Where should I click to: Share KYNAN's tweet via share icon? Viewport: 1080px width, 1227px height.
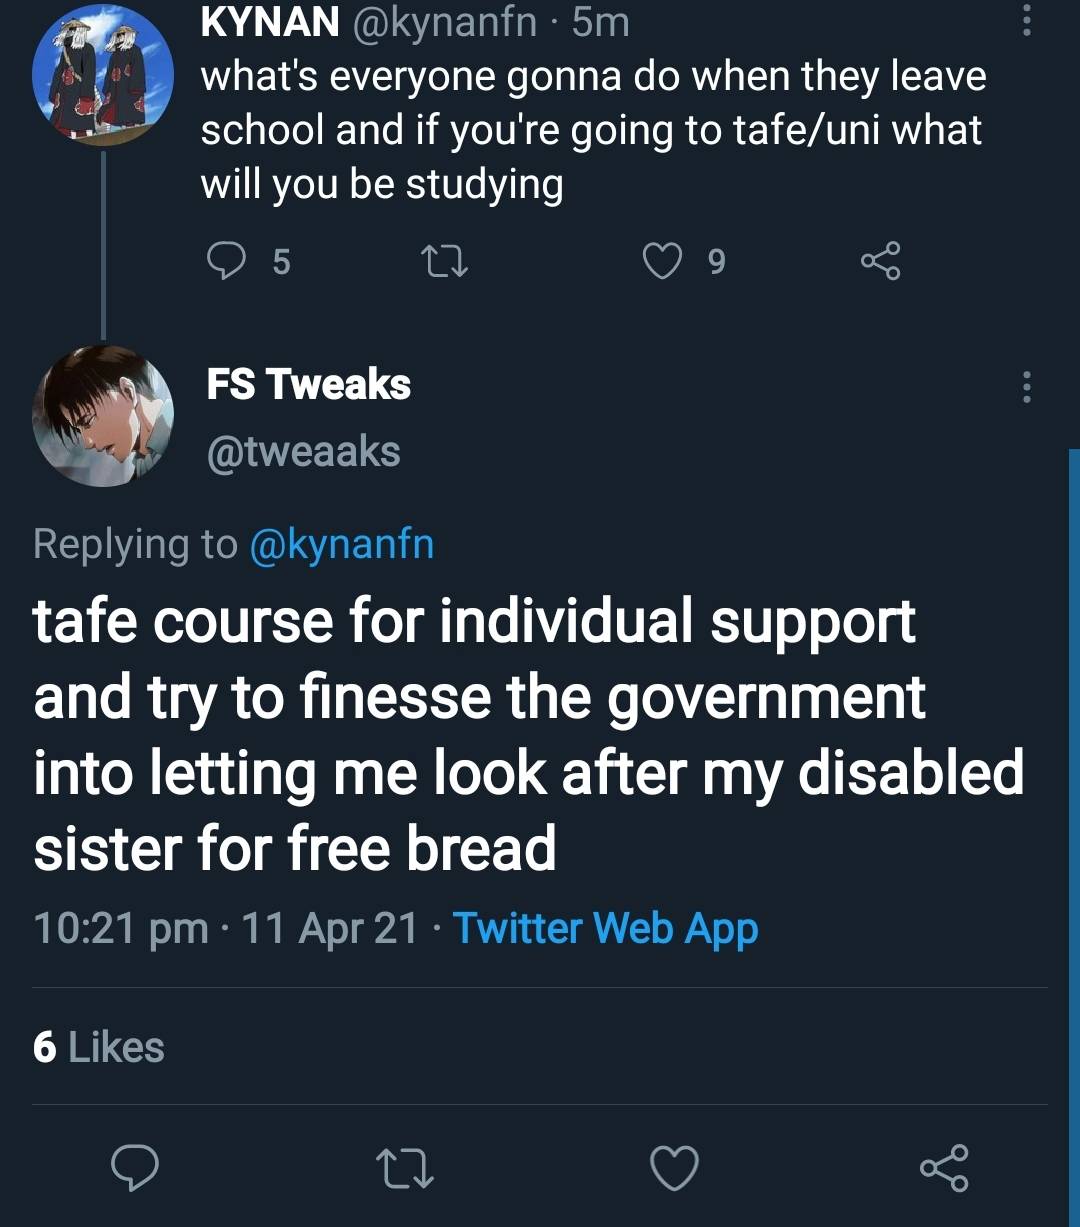(x=881, y=261)
